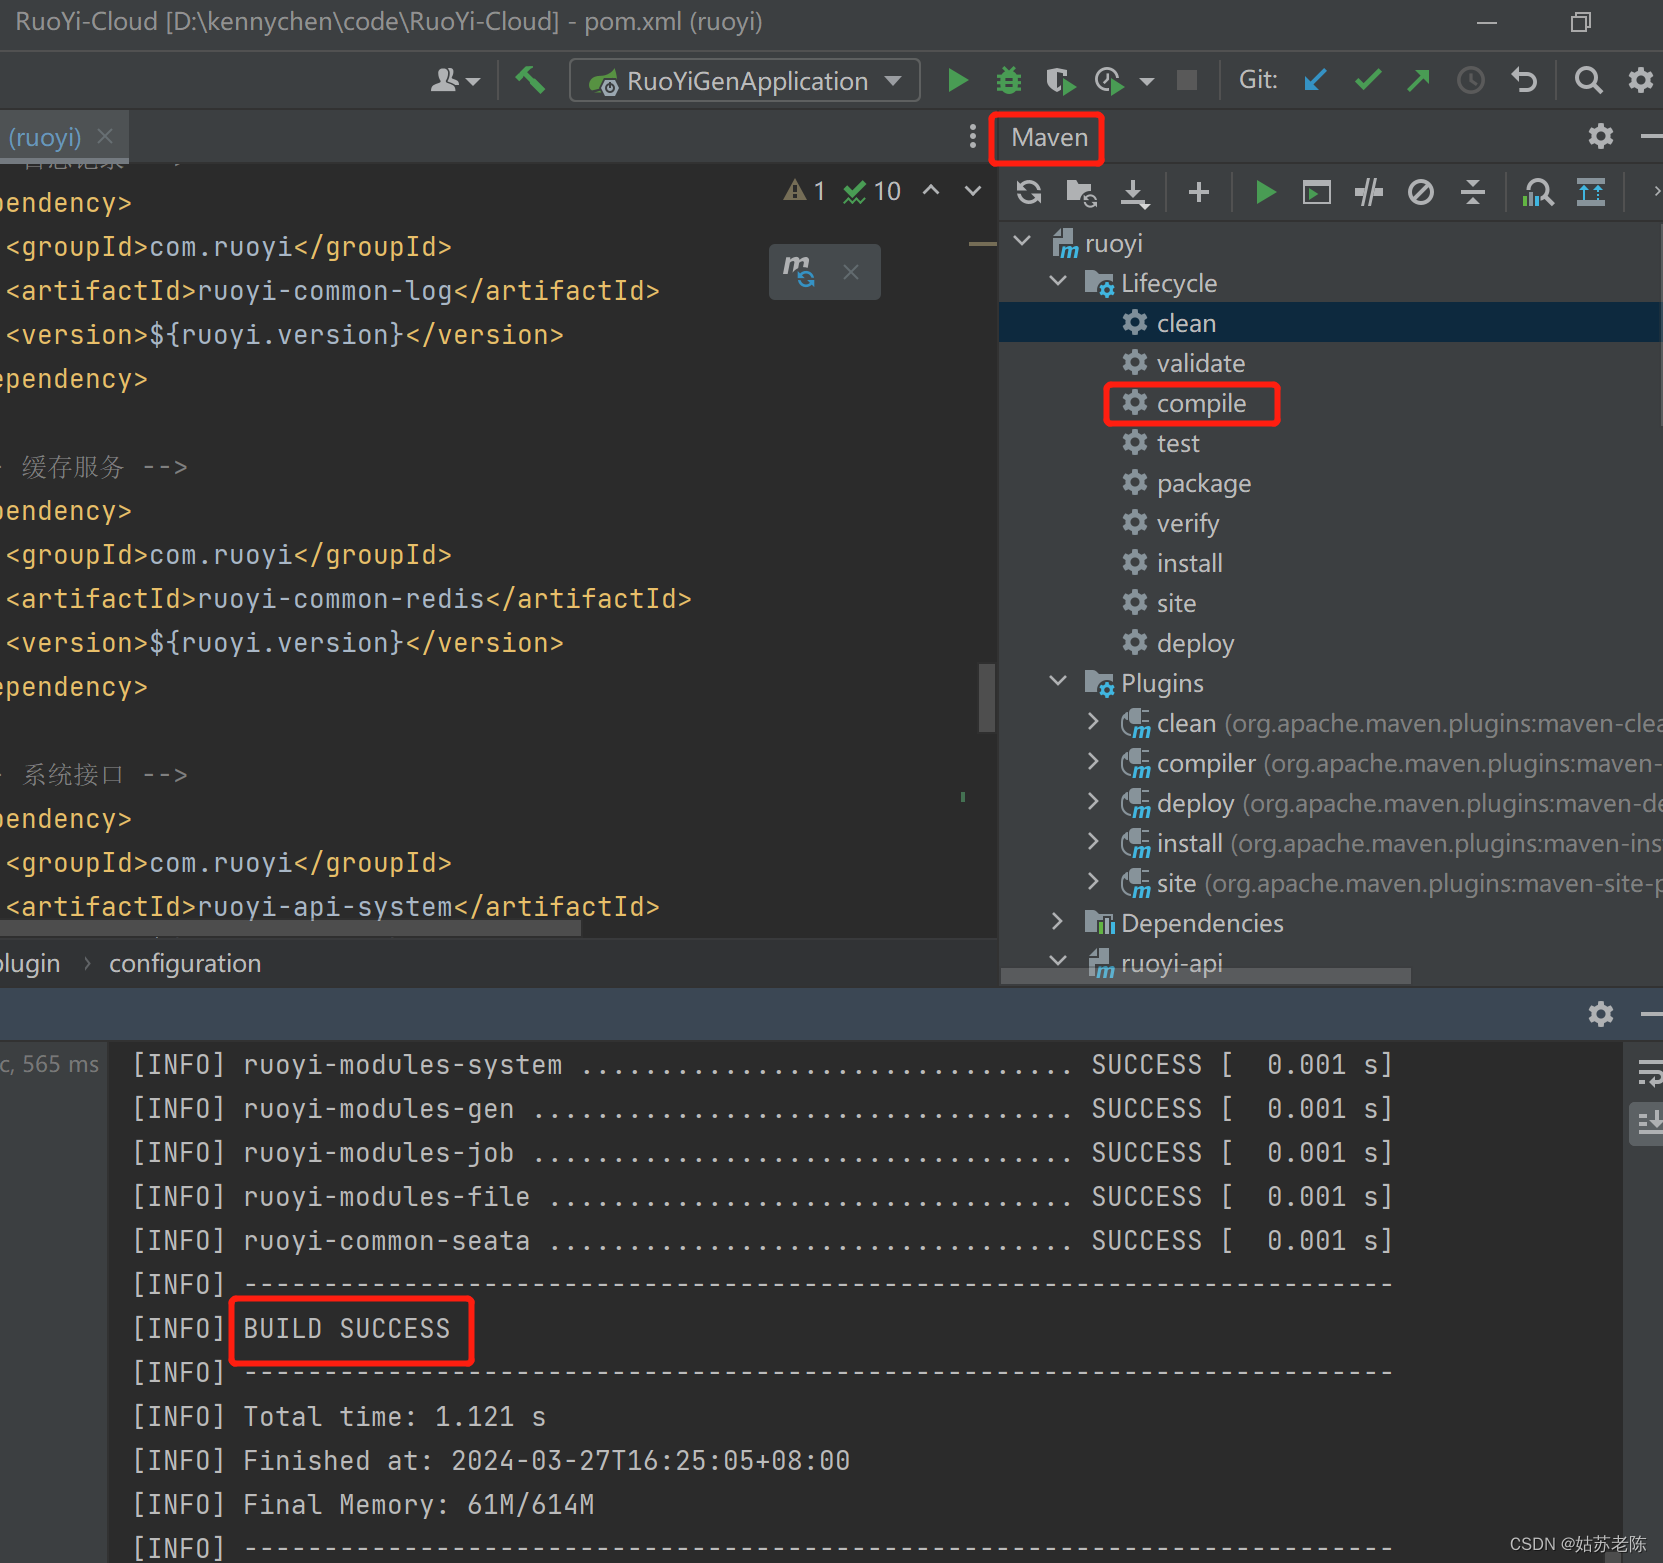
Task: Click the Rollback undo arrow icon
Action: coord(1524,80)
